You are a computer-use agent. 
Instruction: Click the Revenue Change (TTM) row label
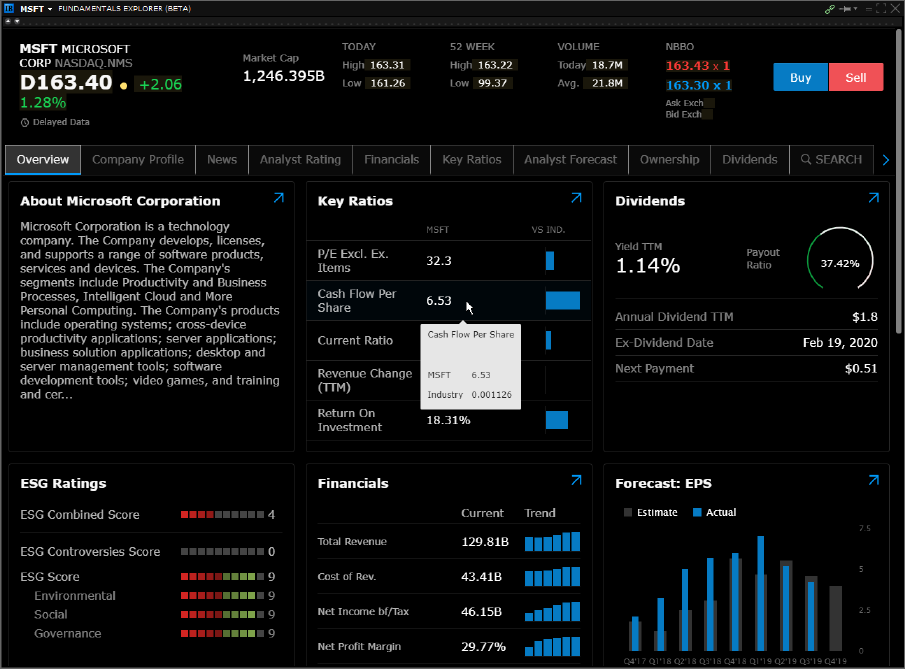[x=365, y=380]
